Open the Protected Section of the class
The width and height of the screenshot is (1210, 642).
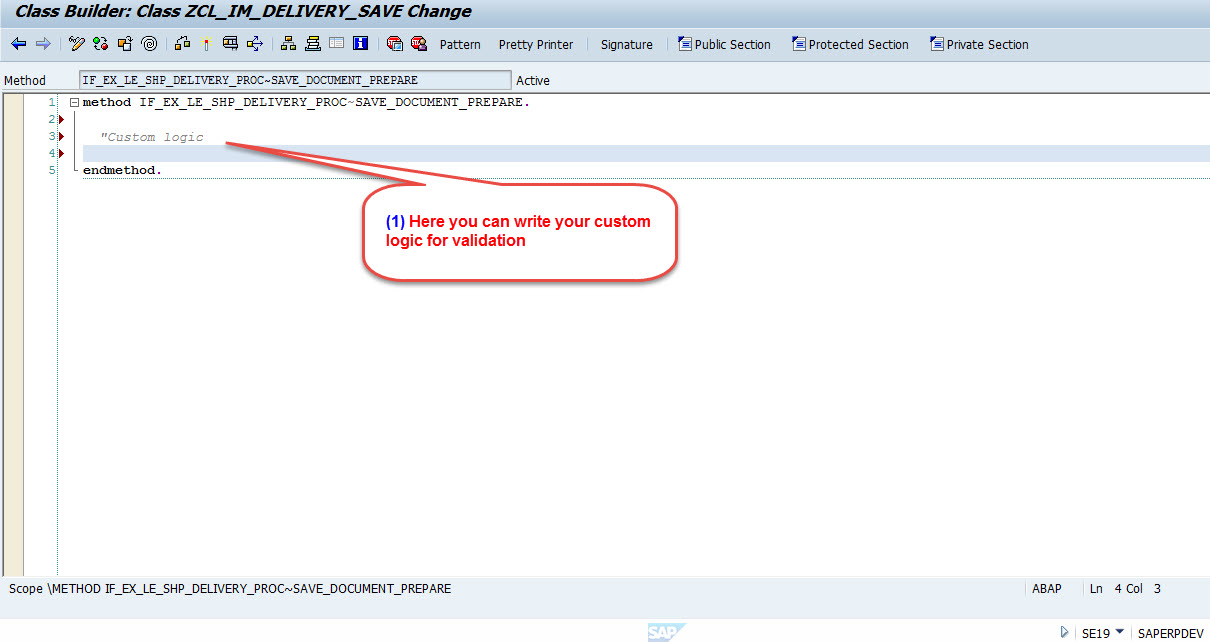(x=850, y=44)
